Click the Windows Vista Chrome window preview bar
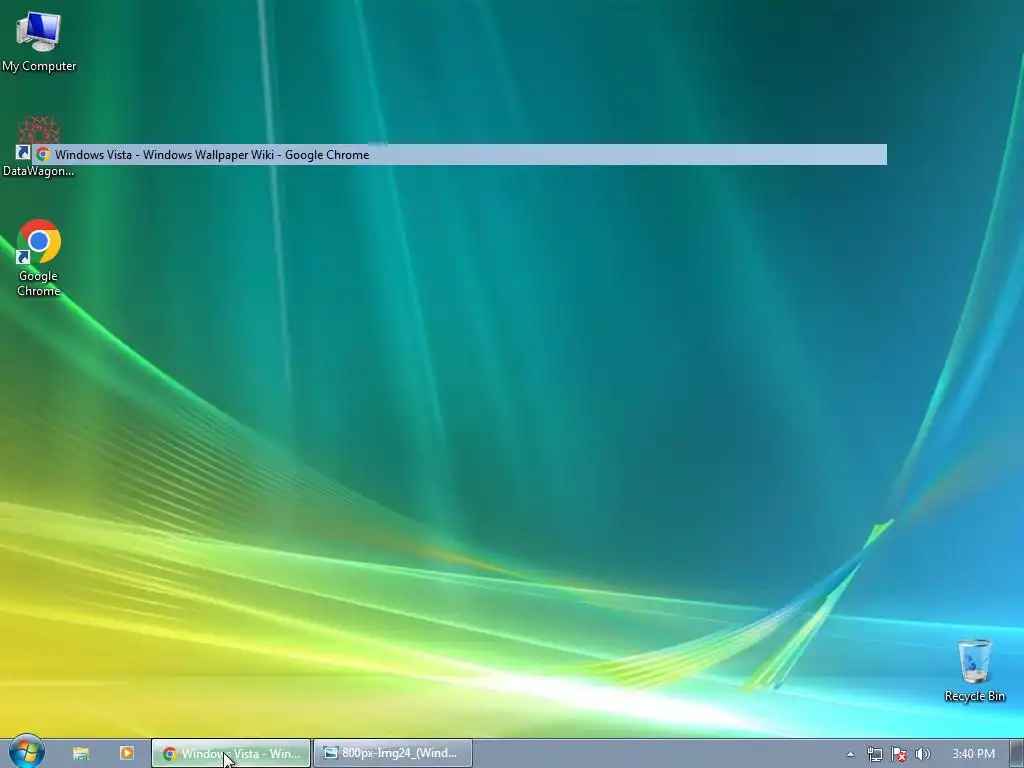The image size is (1024, 768). click(459, 155)
